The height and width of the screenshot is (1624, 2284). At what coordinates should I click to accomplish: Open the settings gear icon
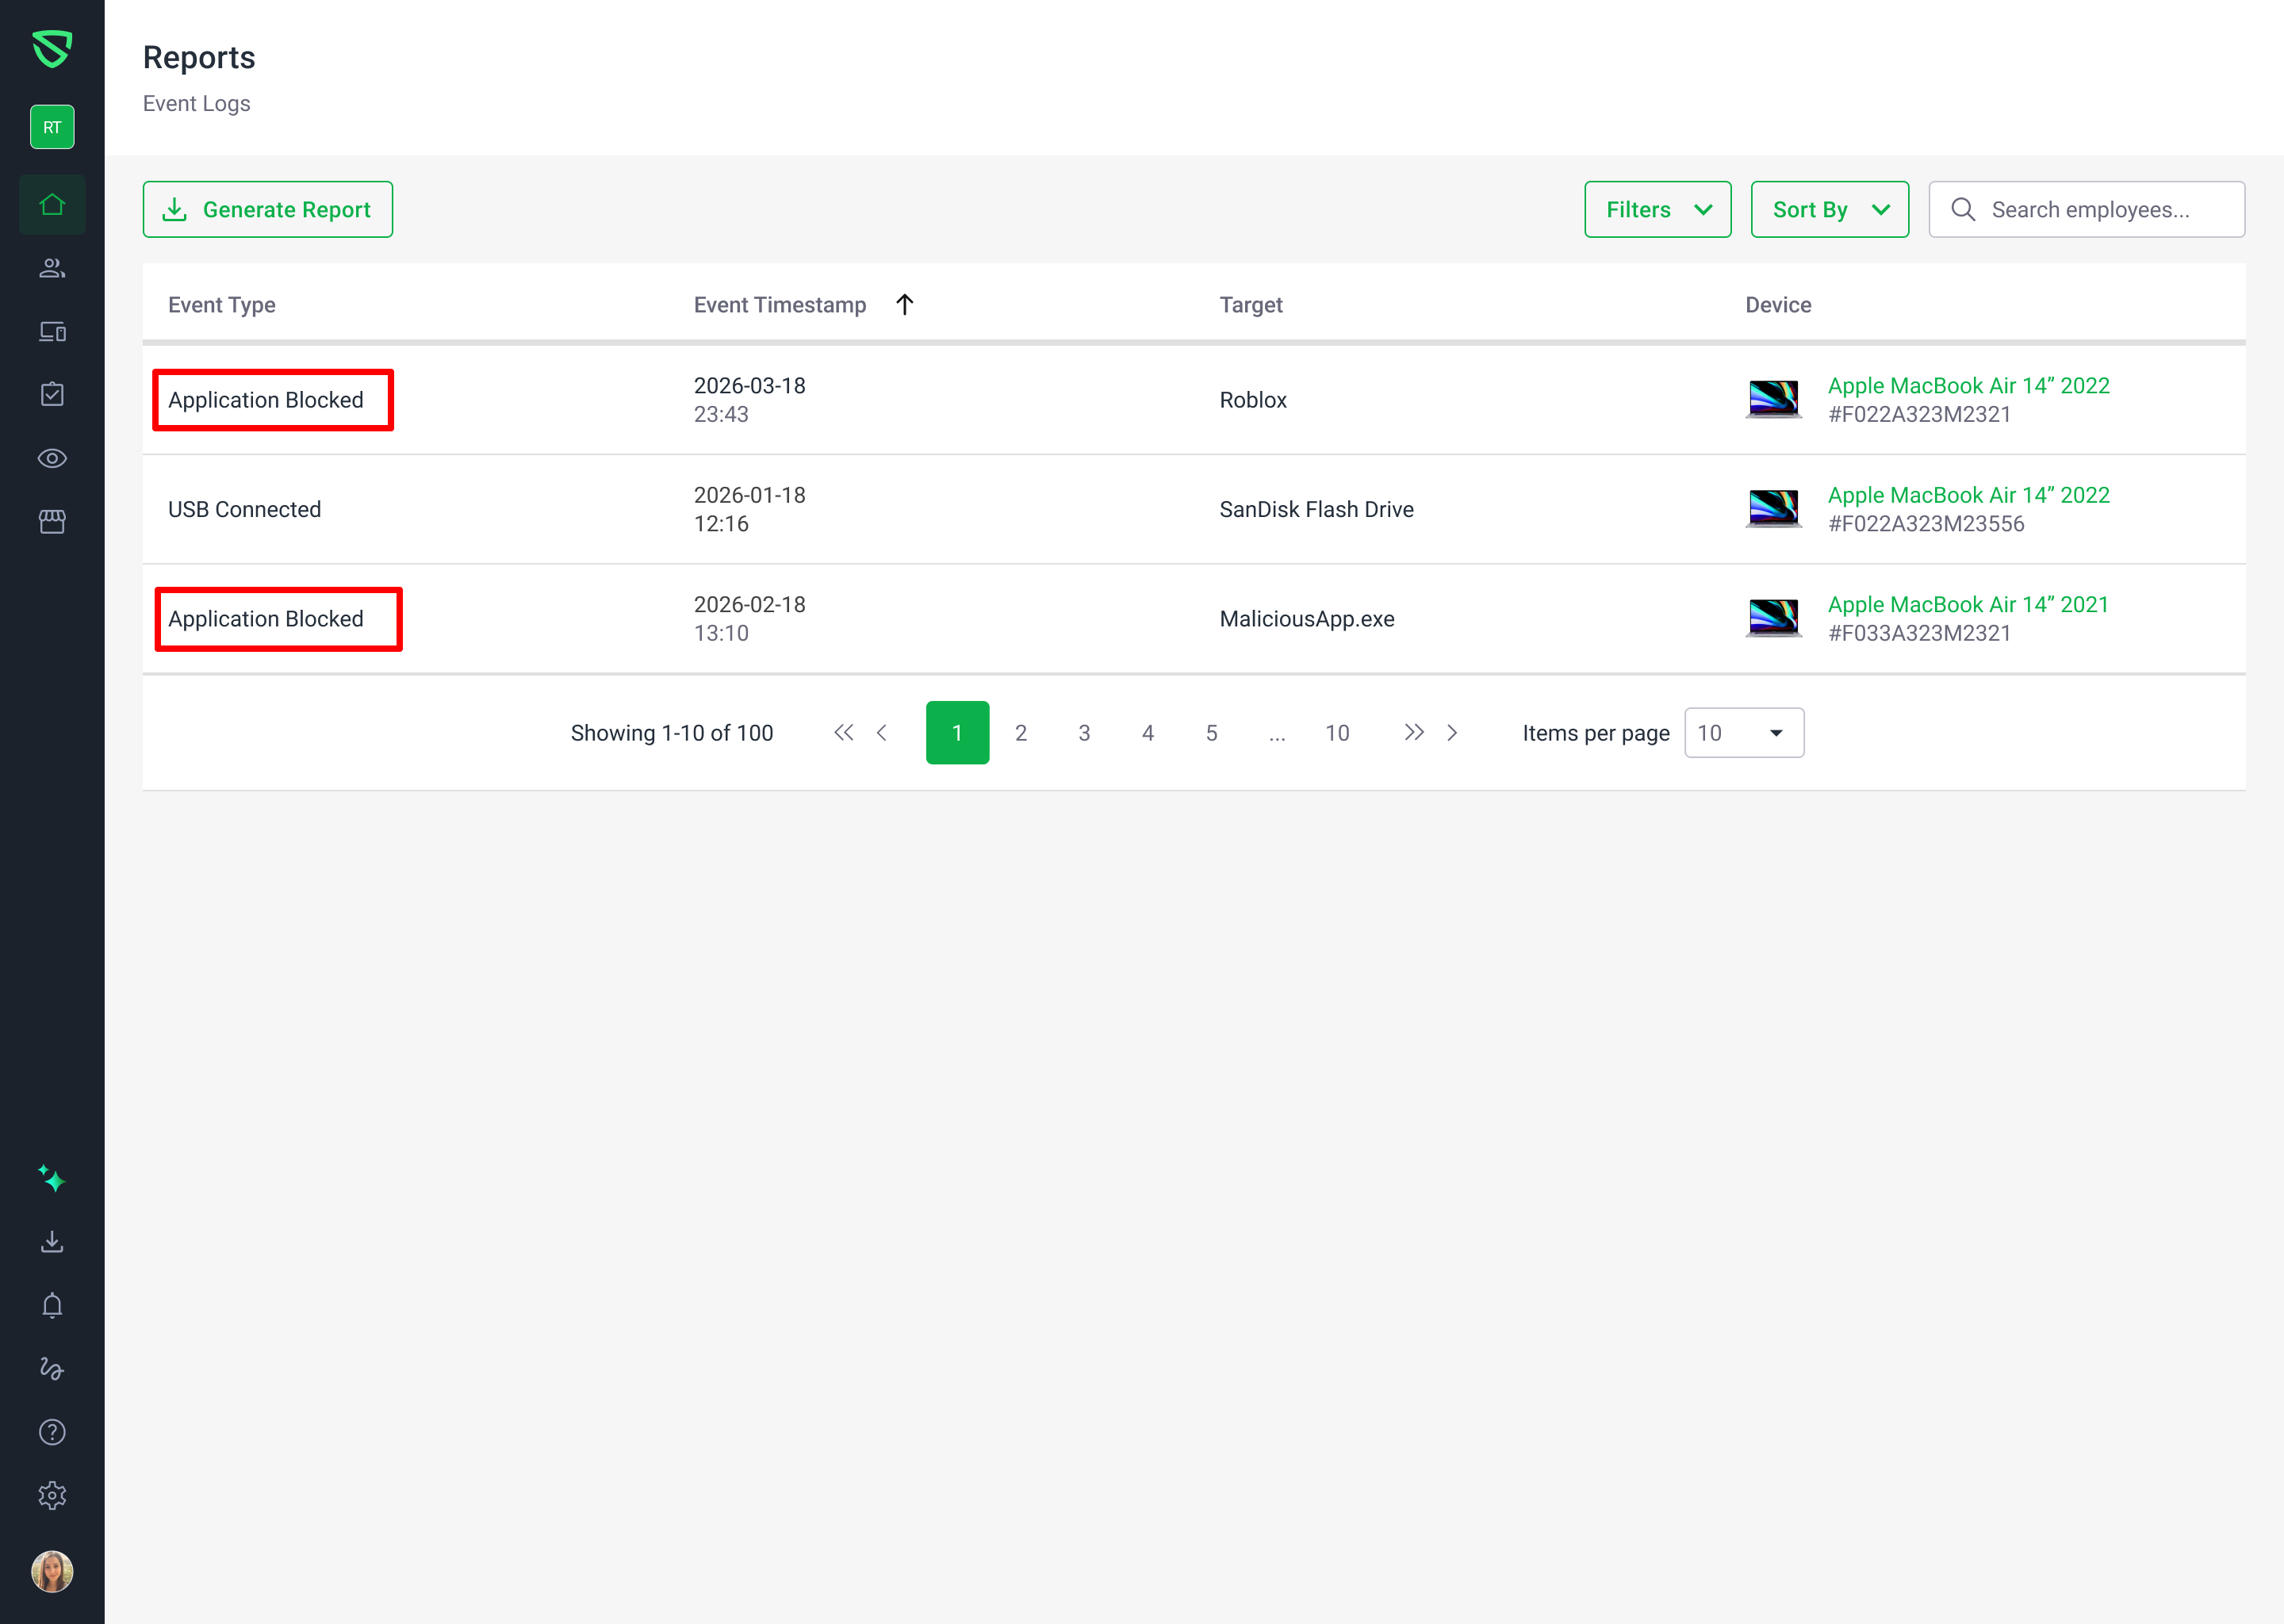[x=52, y=1495]
